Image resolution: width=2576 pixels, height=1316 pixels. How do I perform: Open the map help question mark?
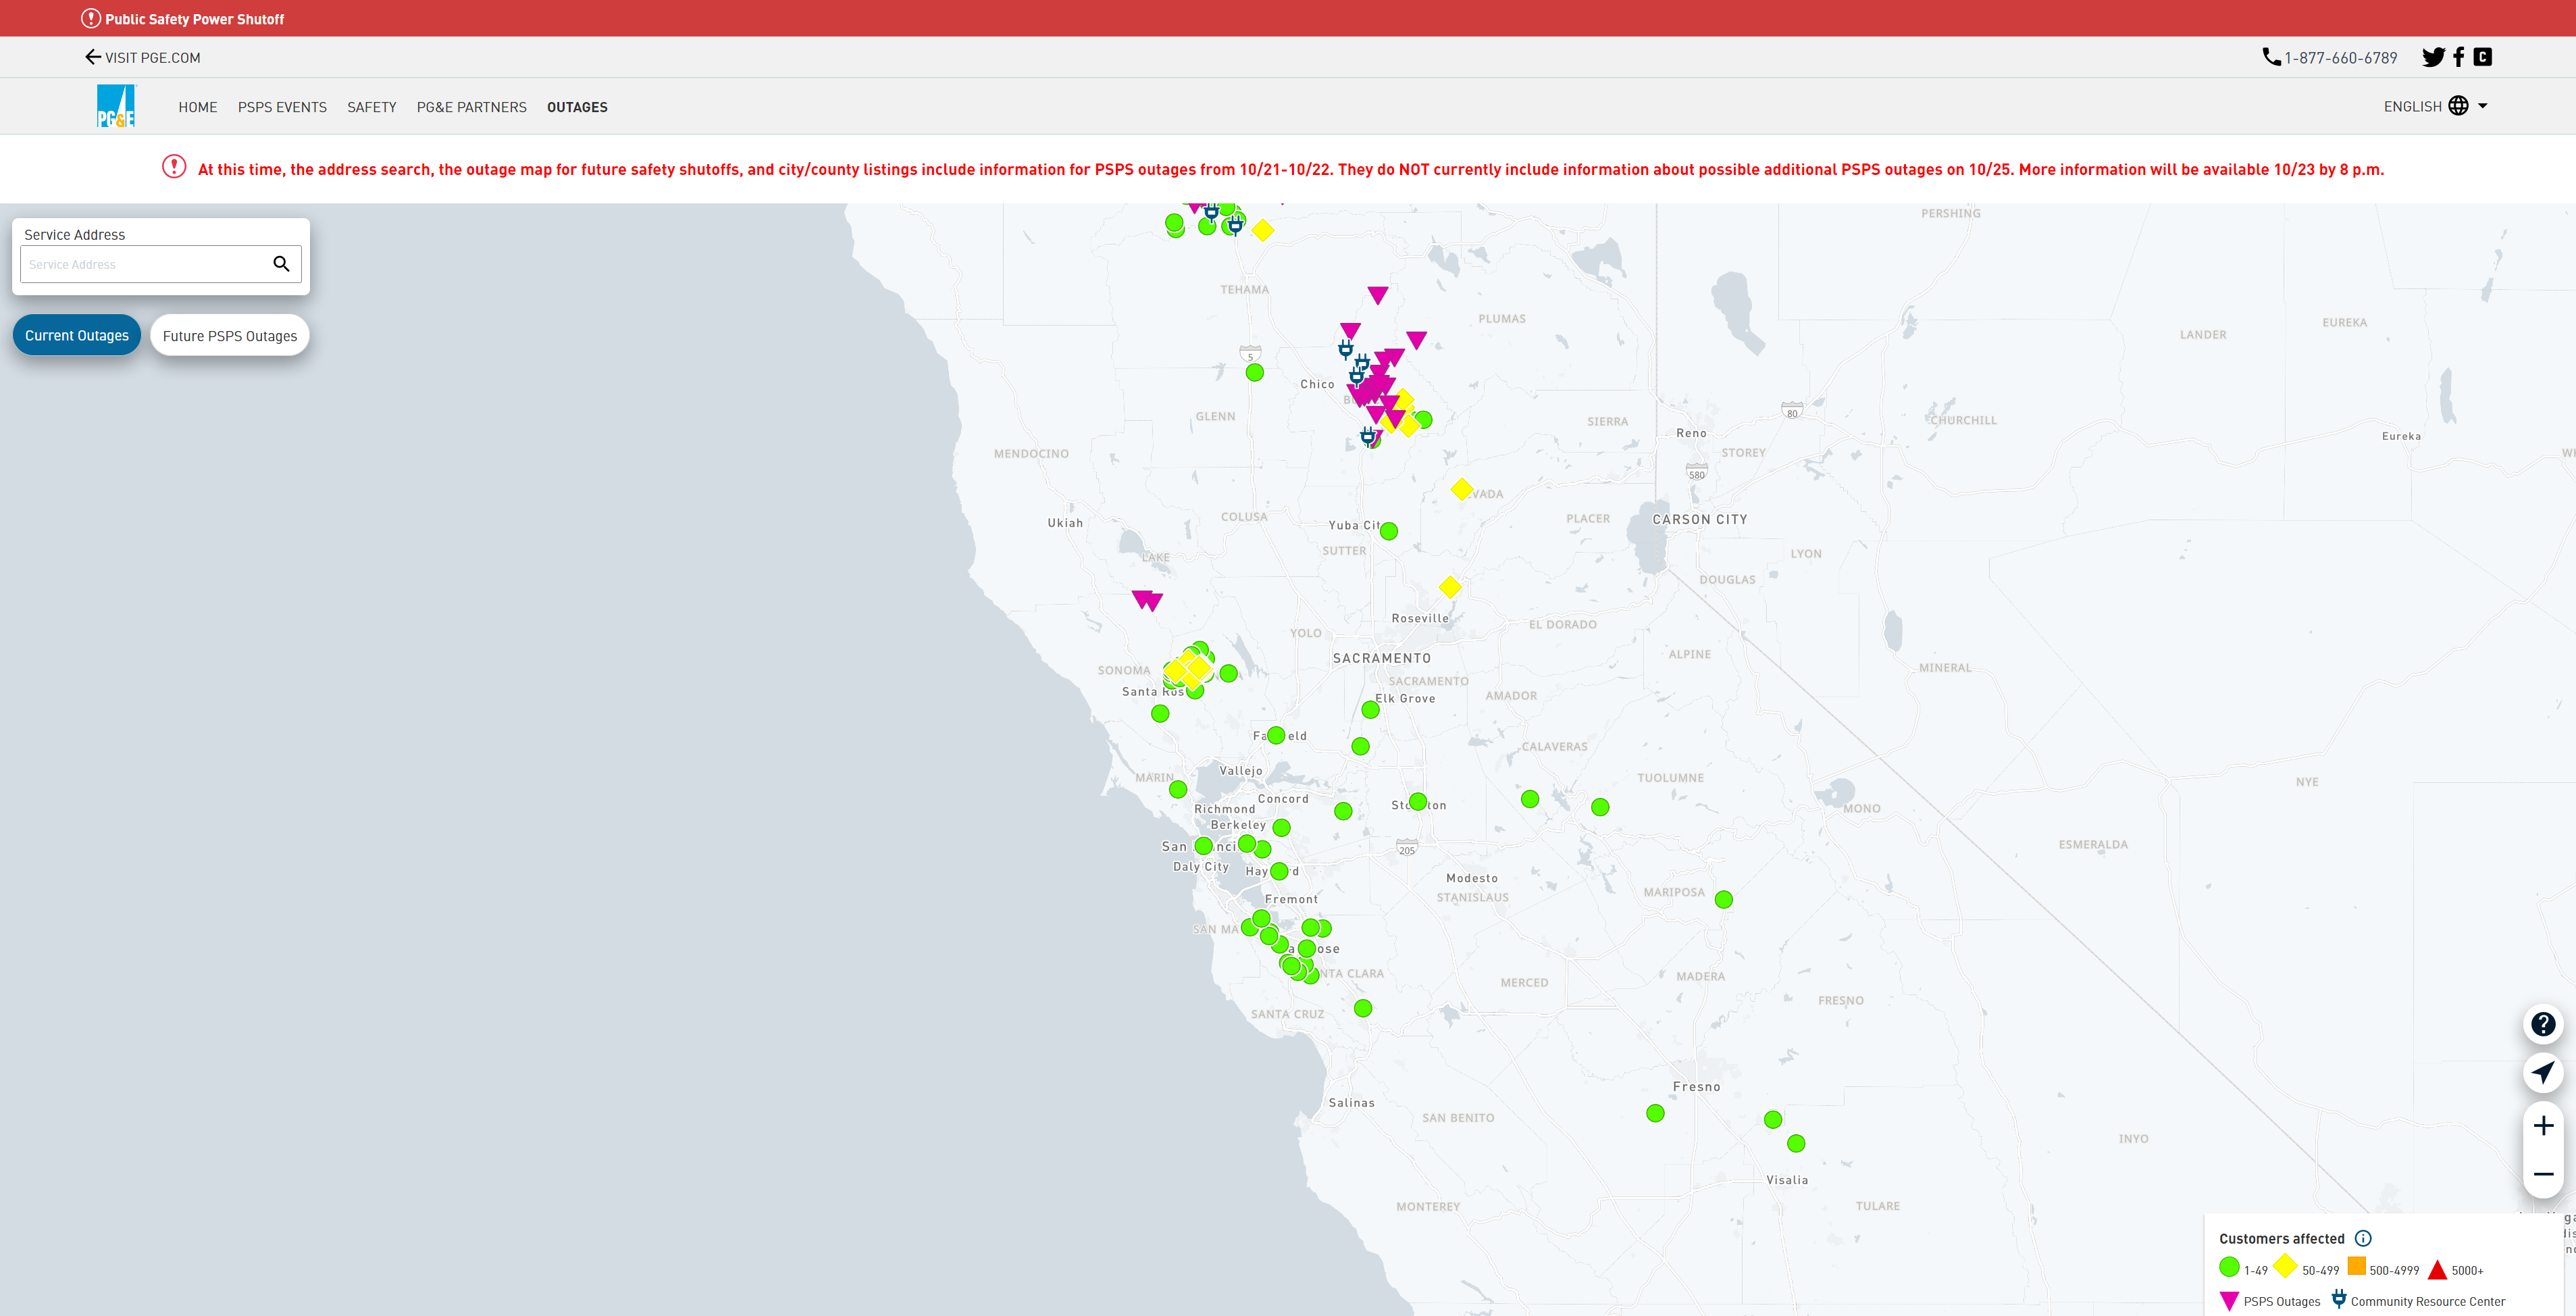click(2543, 1024)
